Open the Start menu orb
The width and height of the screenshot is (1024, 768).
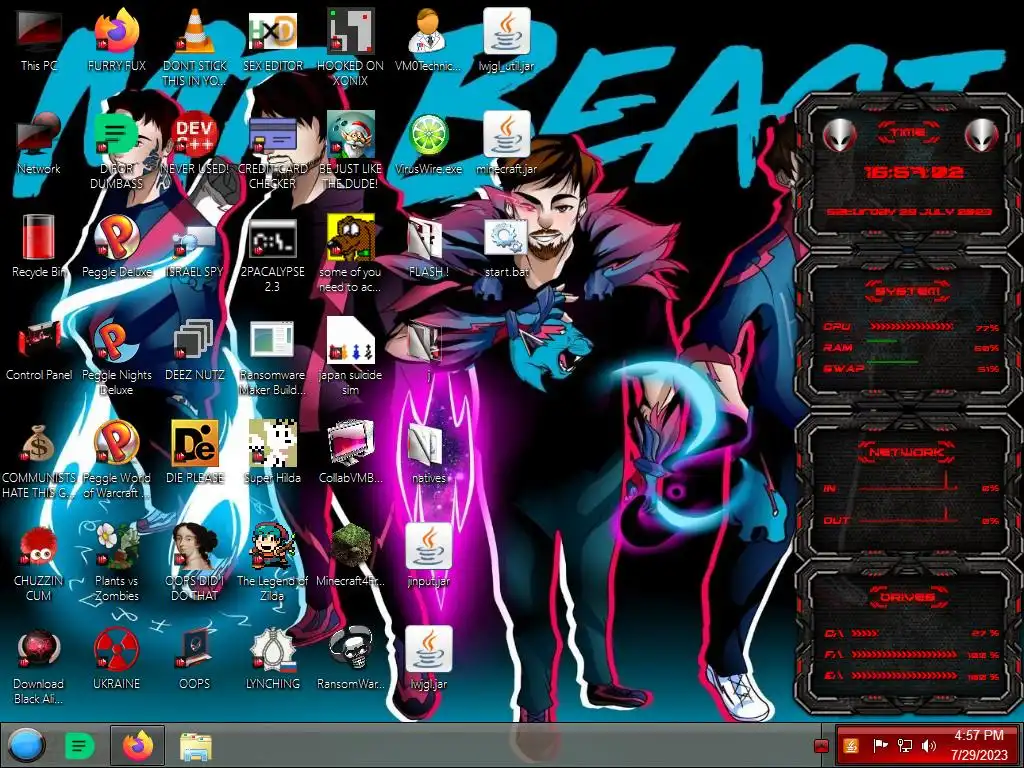pyautogui.click(x=26, y=745)
